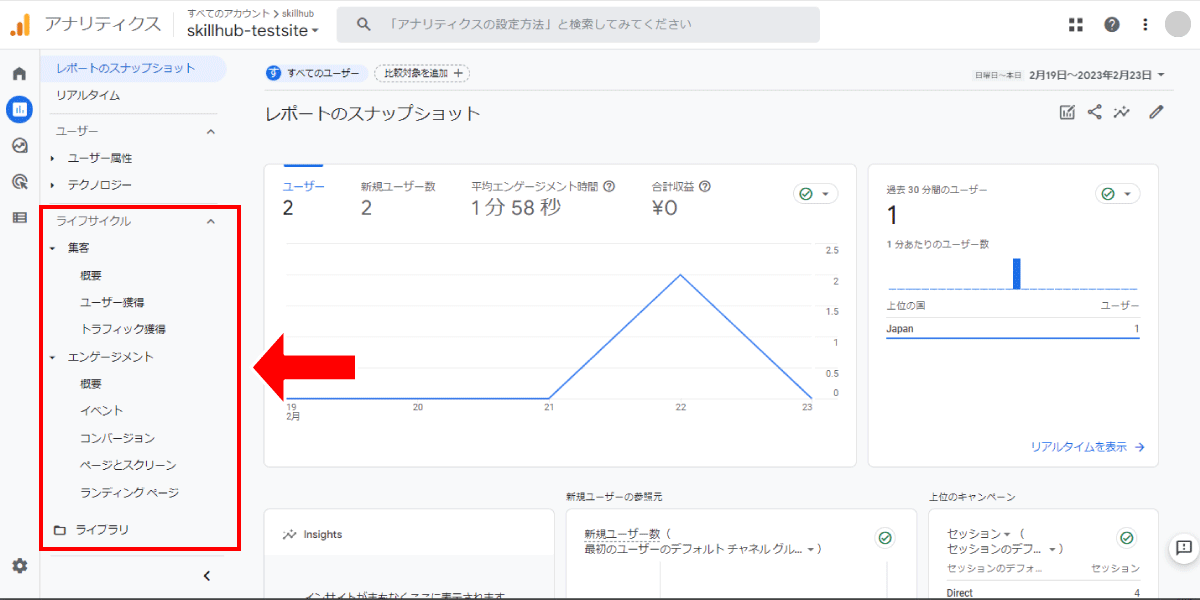1200x600 pixels.
Task: Click the Japan row in 上位の国 table
Action: pos(1013,328)
